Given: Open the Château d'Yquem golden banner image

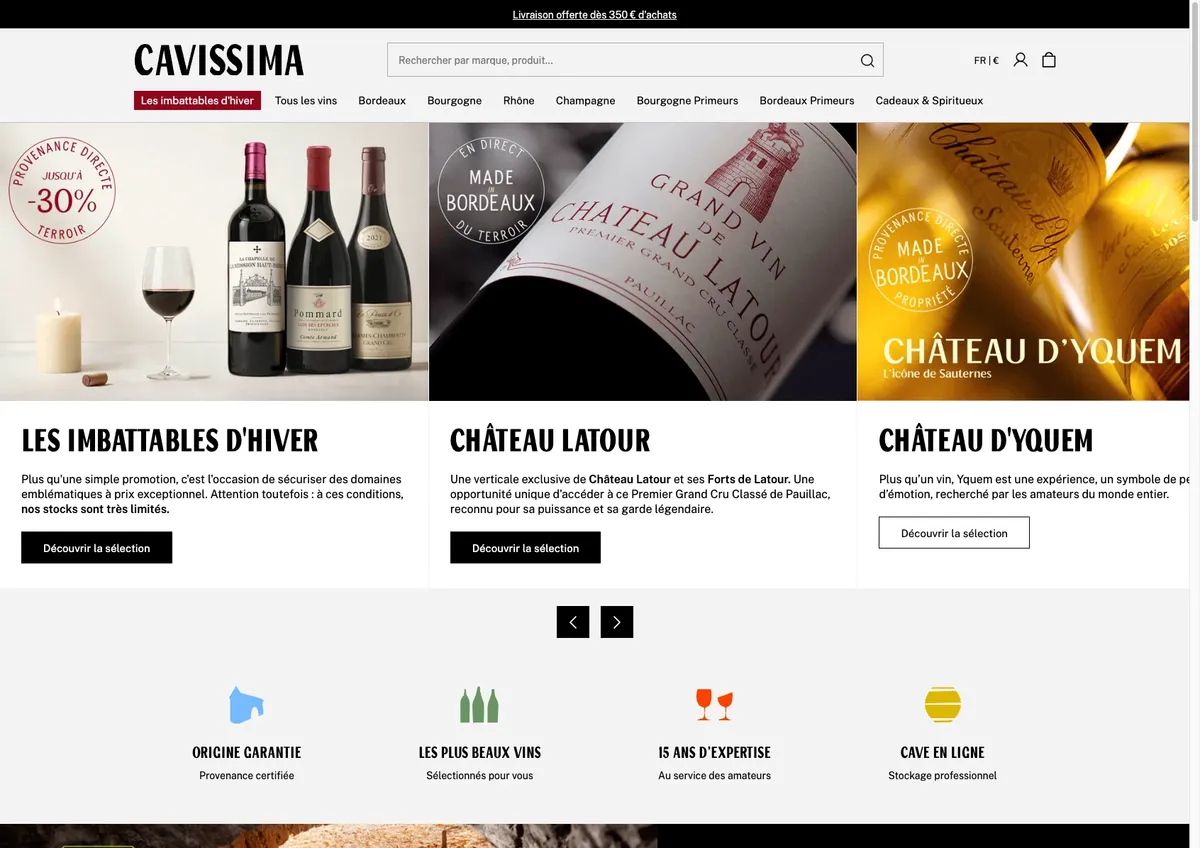Looking at the screenshot, I should pyautogui.click(x=1023, y=262).
